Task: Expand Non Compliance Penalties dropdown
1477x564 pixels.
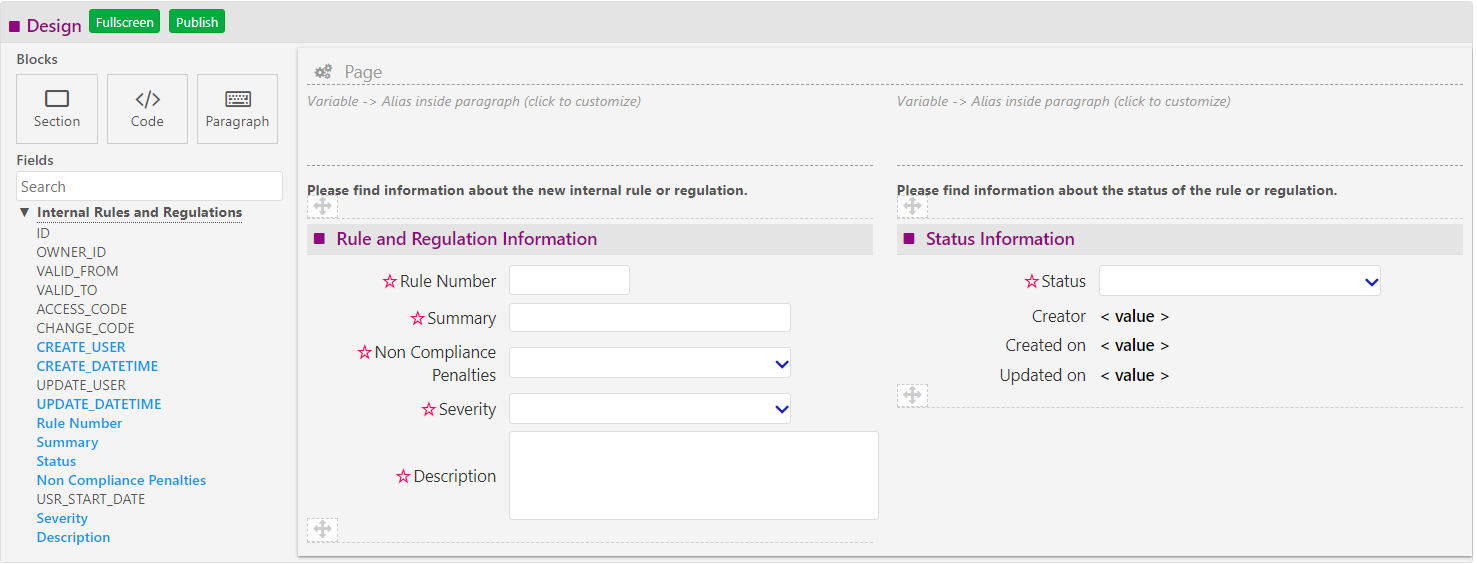Action: point(649,363)
